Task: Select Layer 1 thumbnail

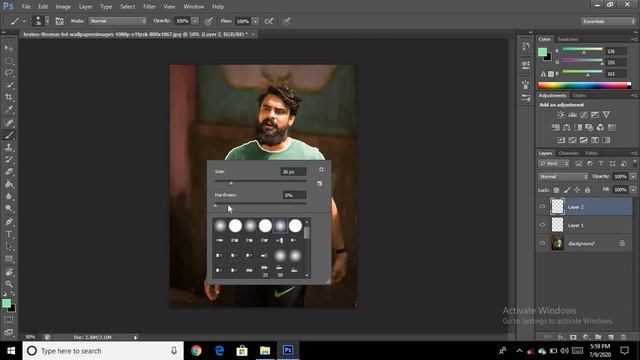Action: (557, 225)
